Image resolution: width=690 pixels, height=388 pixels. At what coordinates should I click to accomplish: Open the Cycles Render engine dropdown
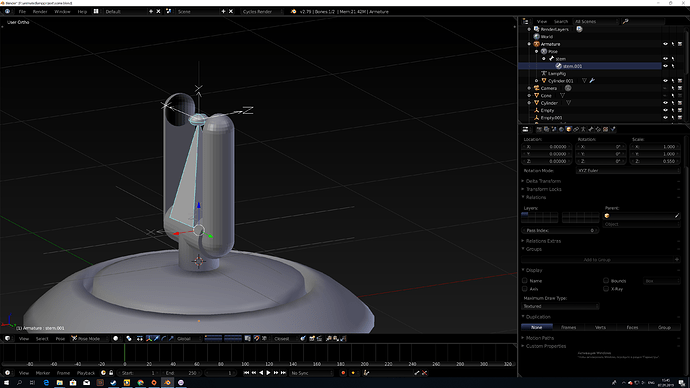click(262, 11)
